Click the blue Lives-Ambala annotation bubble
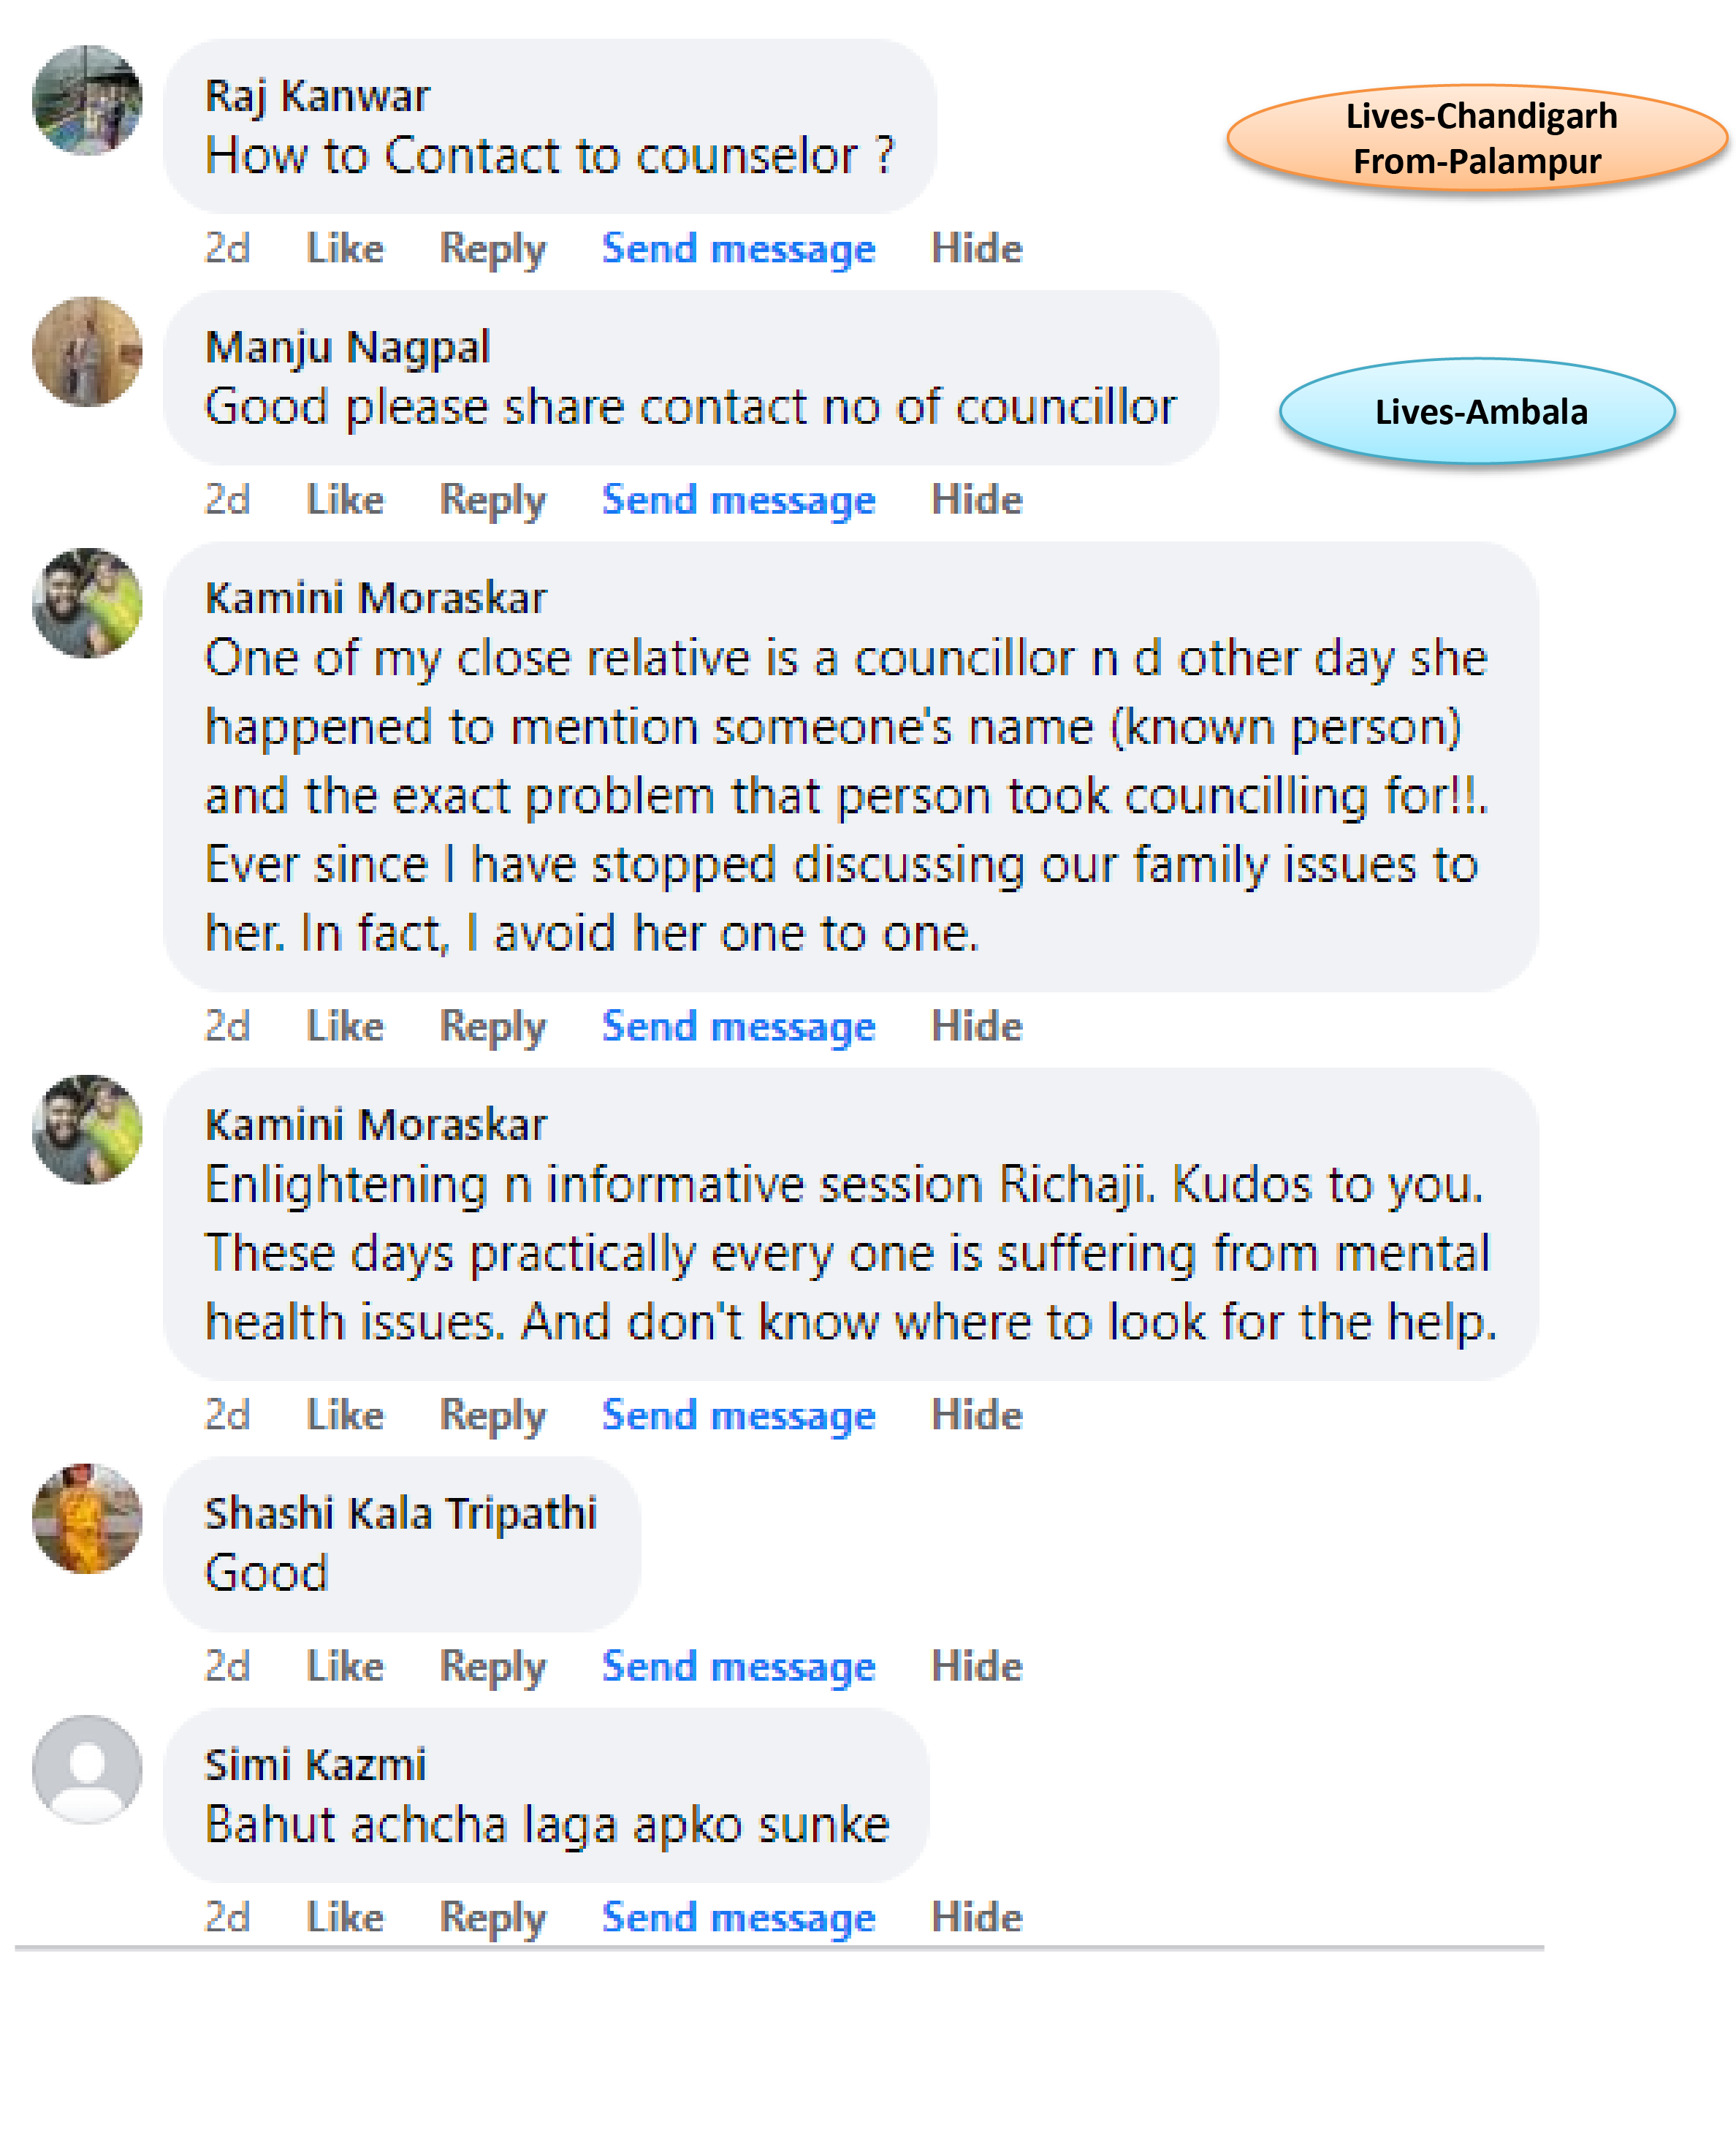The width and height of the screenshot is (1736, 2152). pyautogui.click(x=1478, y=411)
